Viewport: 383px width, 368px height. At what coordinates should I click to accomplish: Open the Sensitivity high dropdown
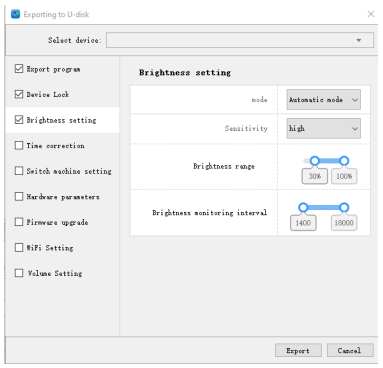323,128
